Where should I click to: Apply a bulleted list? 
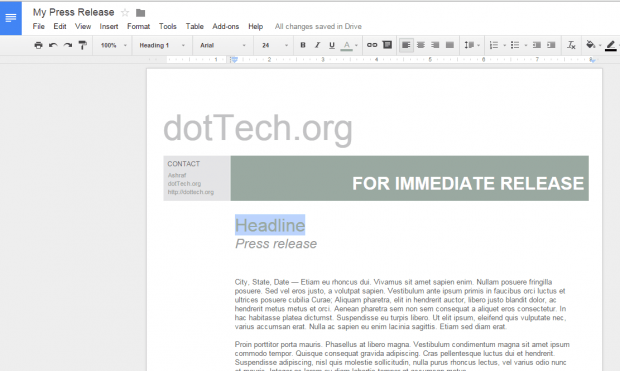click(x=515, y=45)
